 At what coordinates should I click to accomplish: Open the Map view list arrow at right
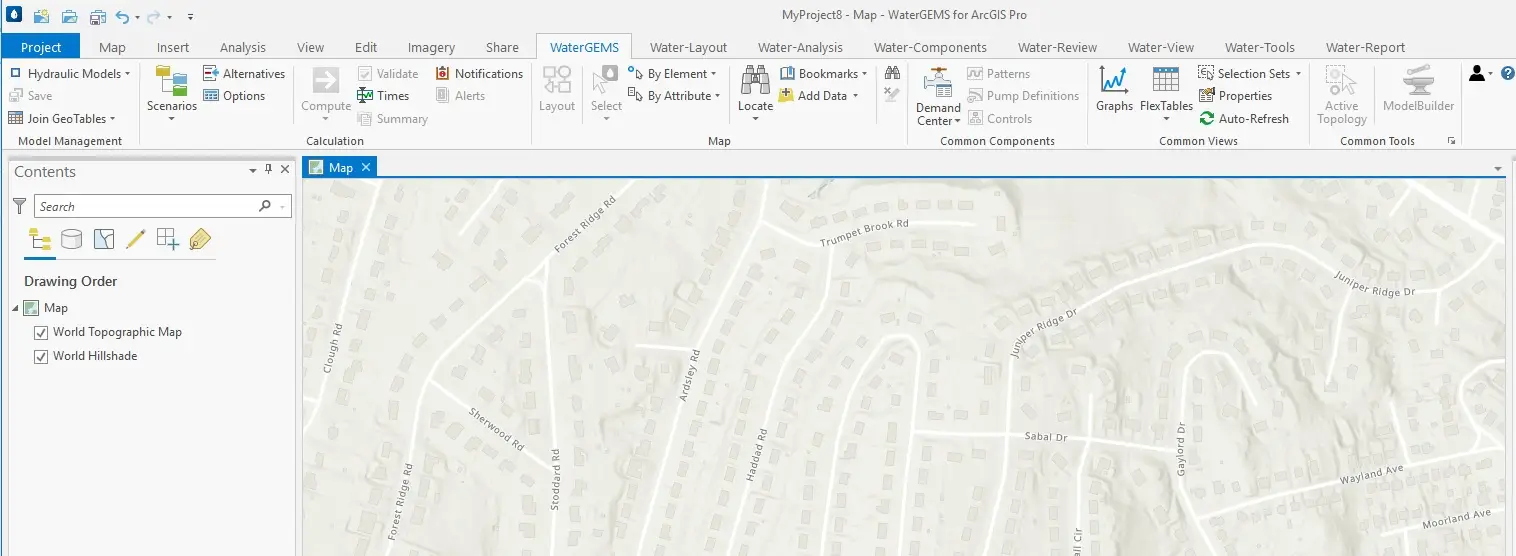point(1497,168)
